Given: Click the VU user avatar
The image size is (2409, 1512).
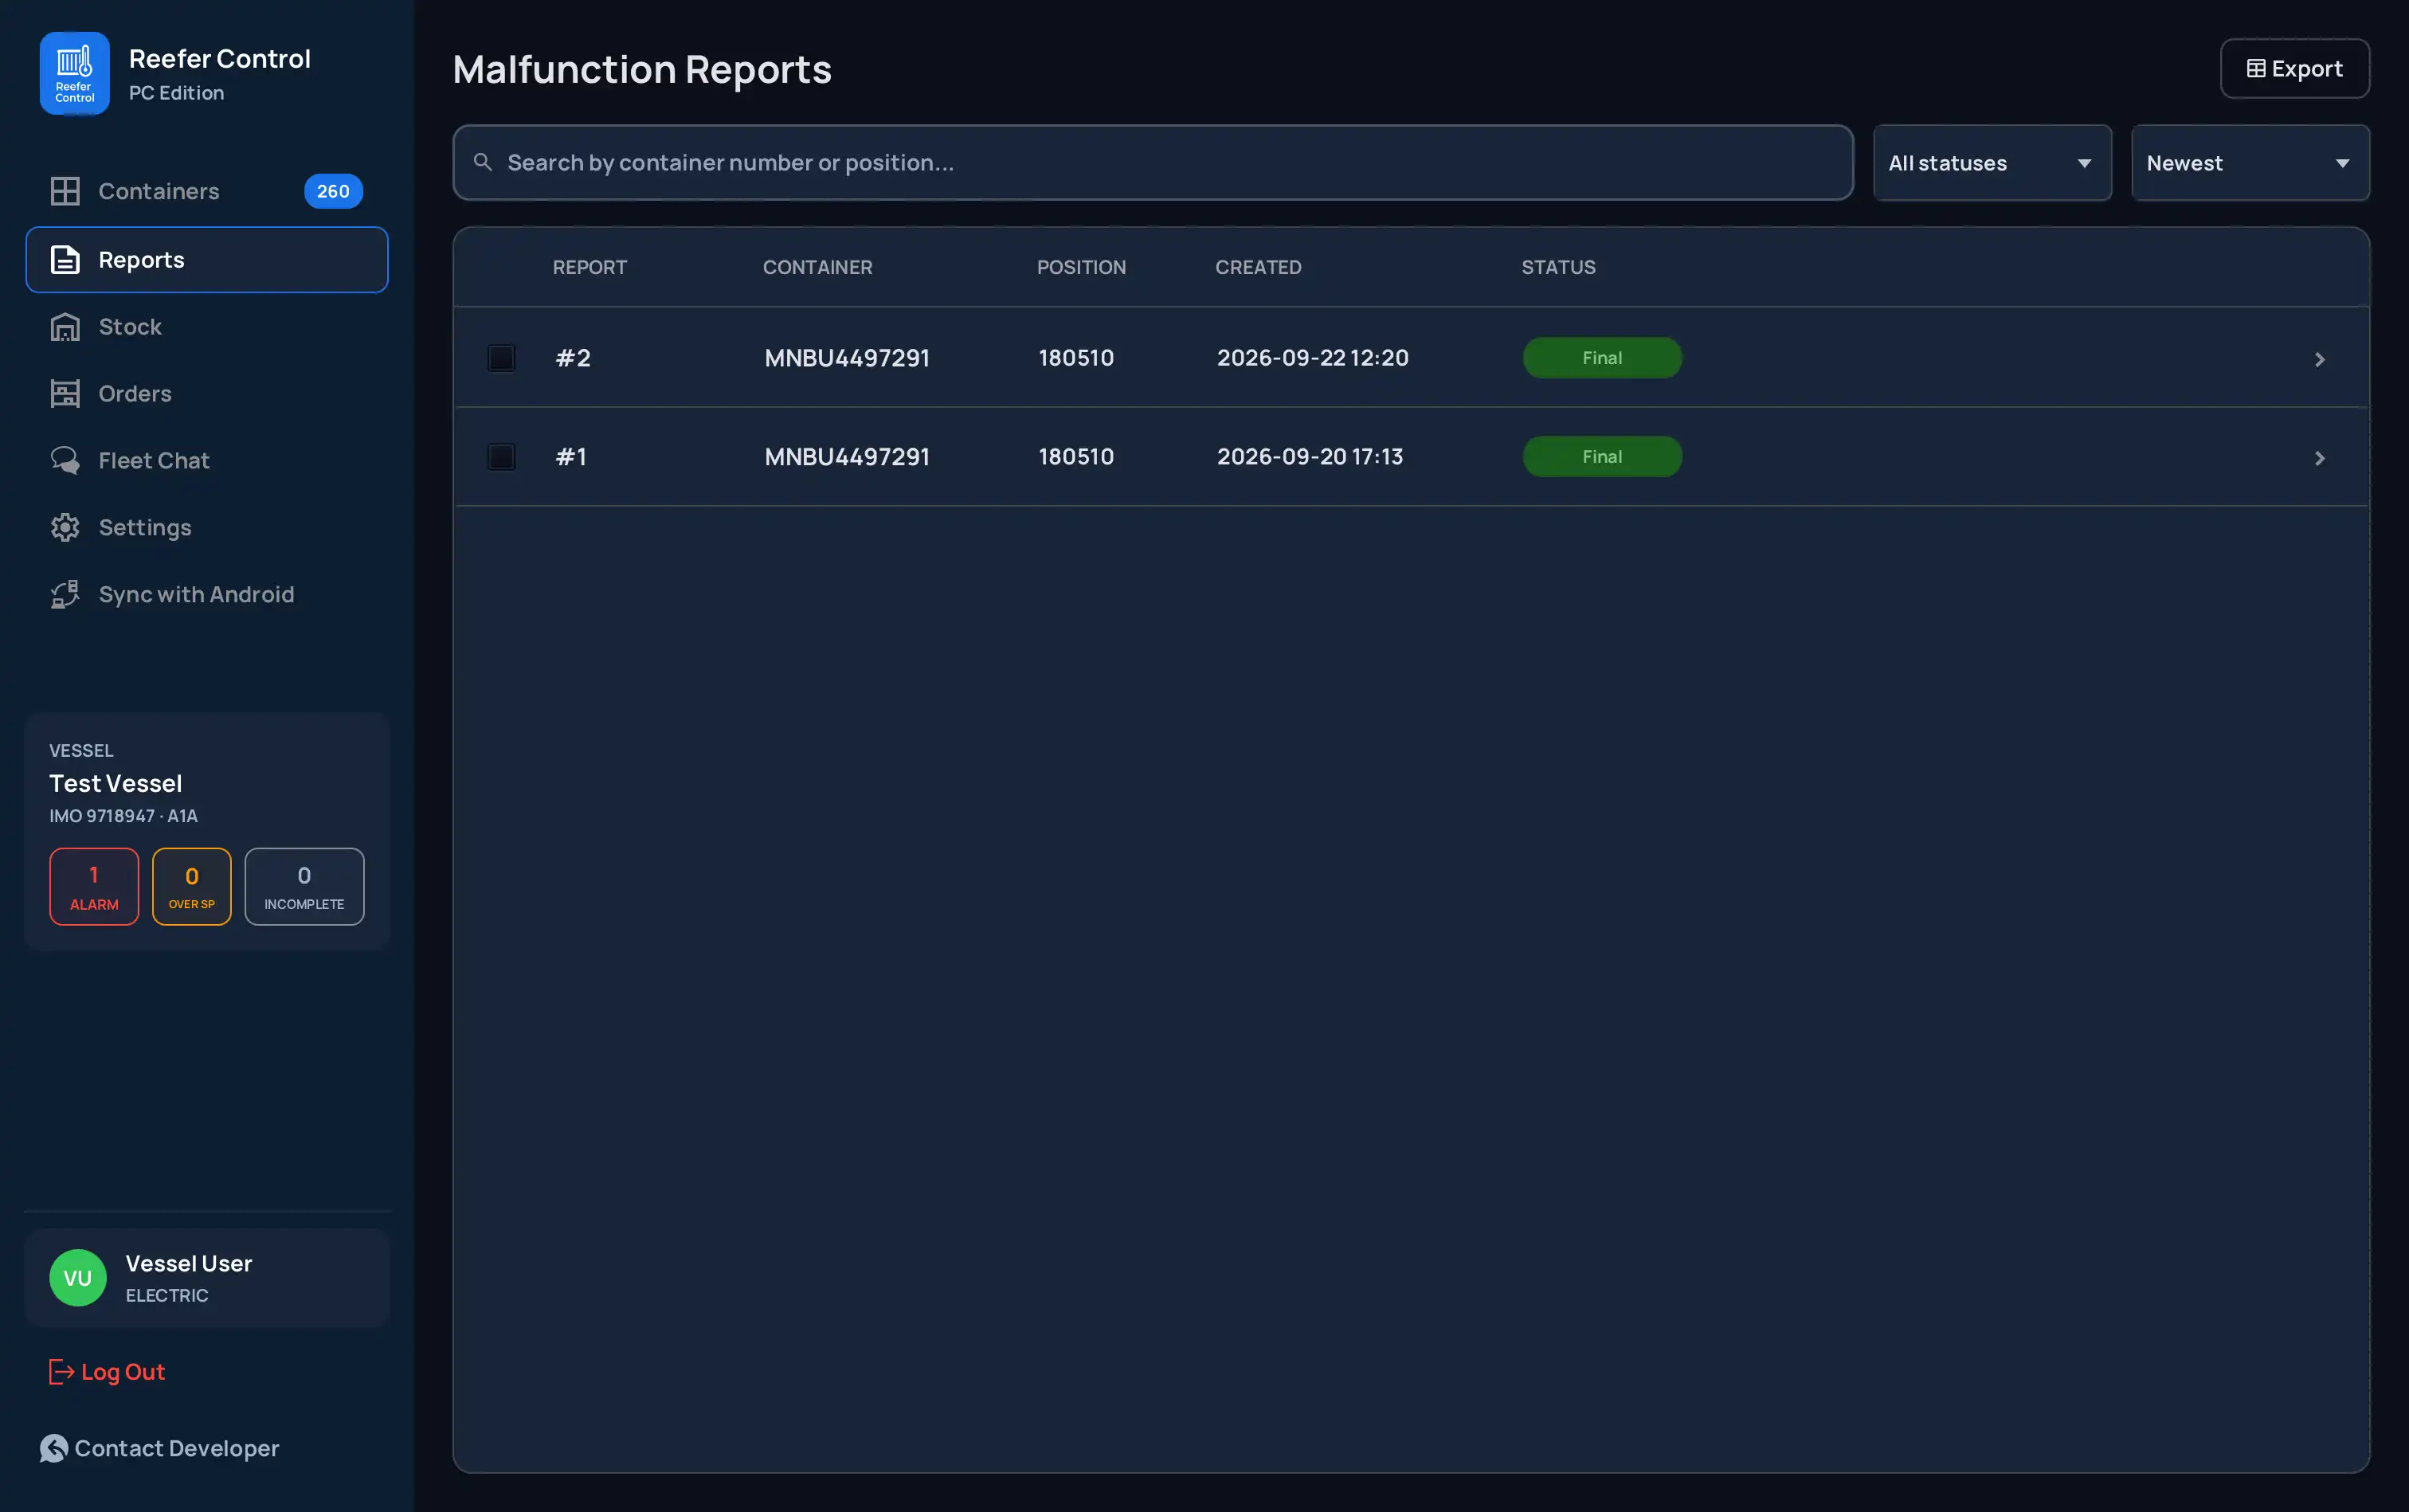Looking at the screenshot, I should click(x=78, y=1278).
